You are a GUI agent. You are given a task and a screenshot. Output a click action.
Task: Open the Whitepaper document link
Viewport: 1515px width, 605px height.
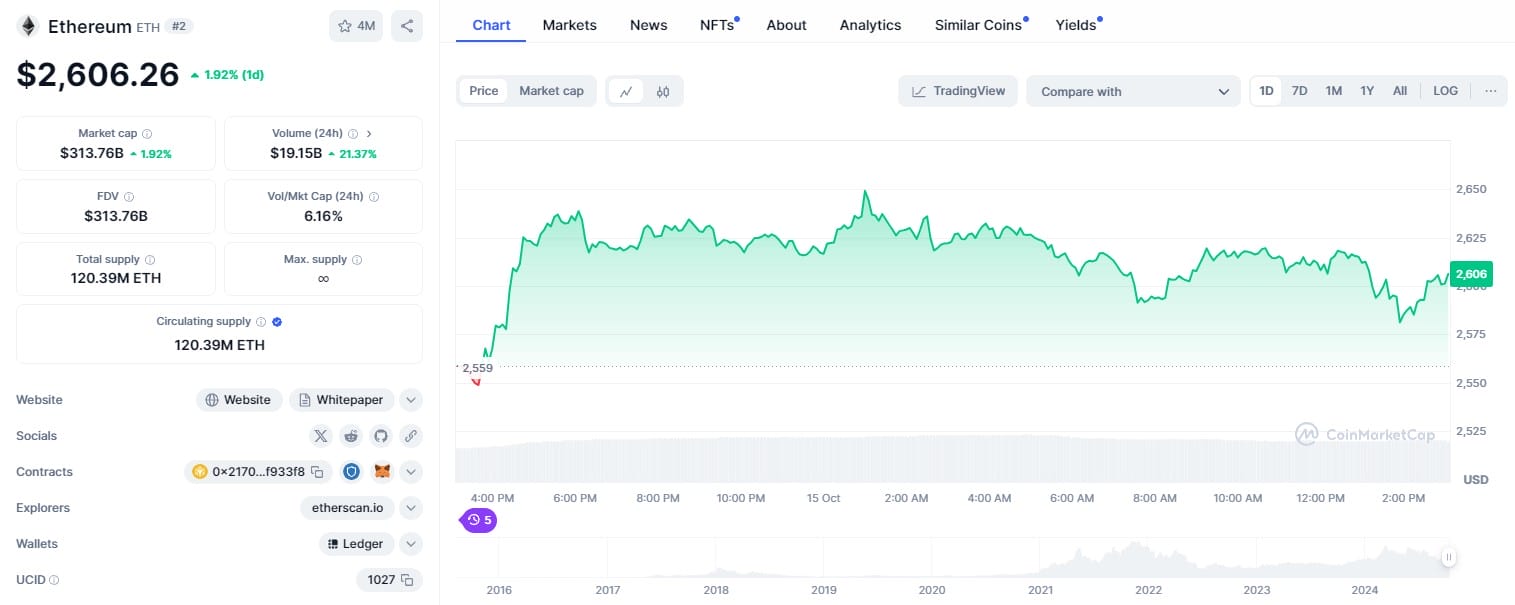[342, 400]
